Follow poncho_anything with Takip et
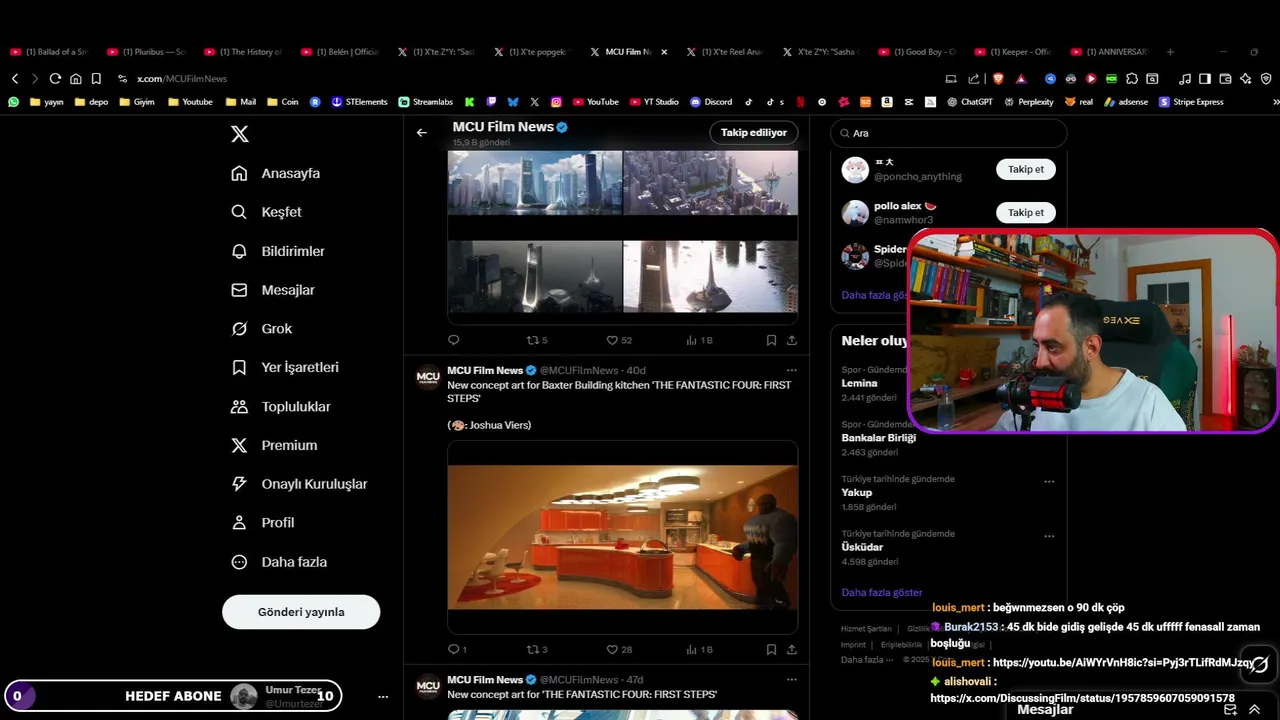 point(1026,169)
